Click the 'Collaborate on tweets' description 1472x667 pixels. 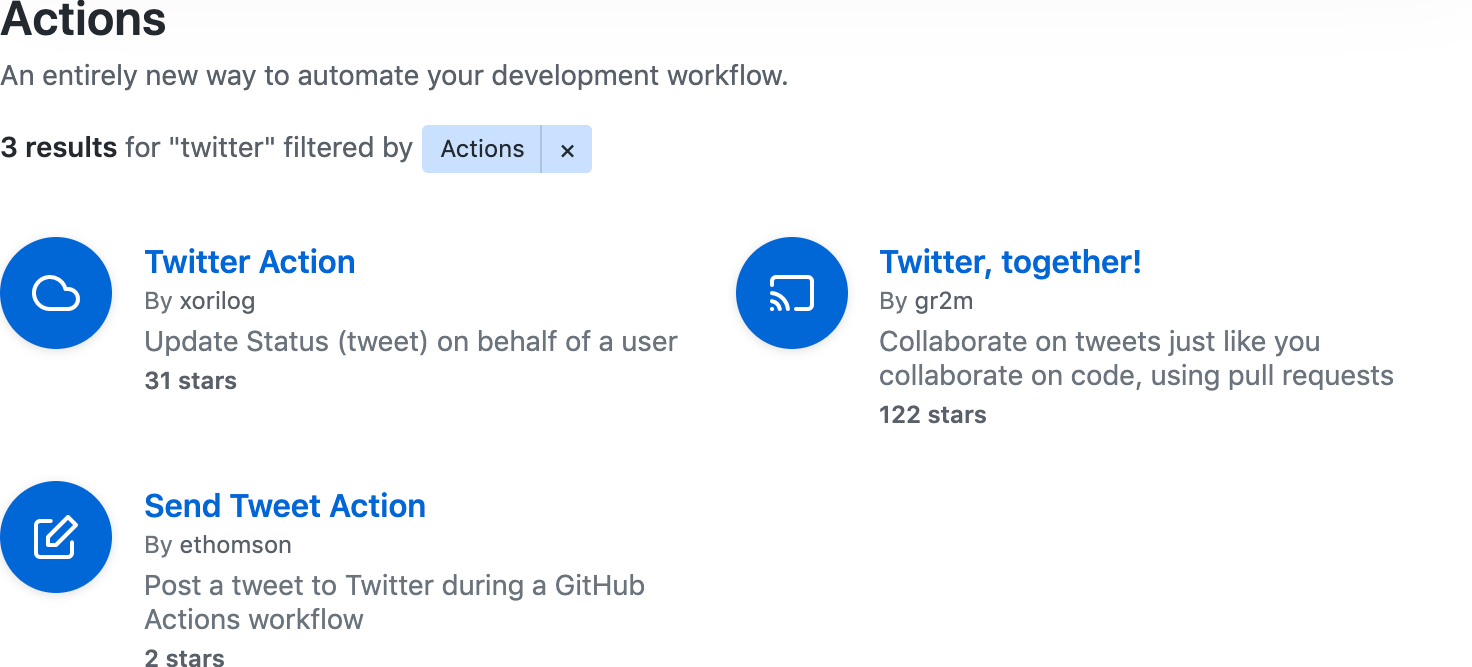[x=1136, y=359]
